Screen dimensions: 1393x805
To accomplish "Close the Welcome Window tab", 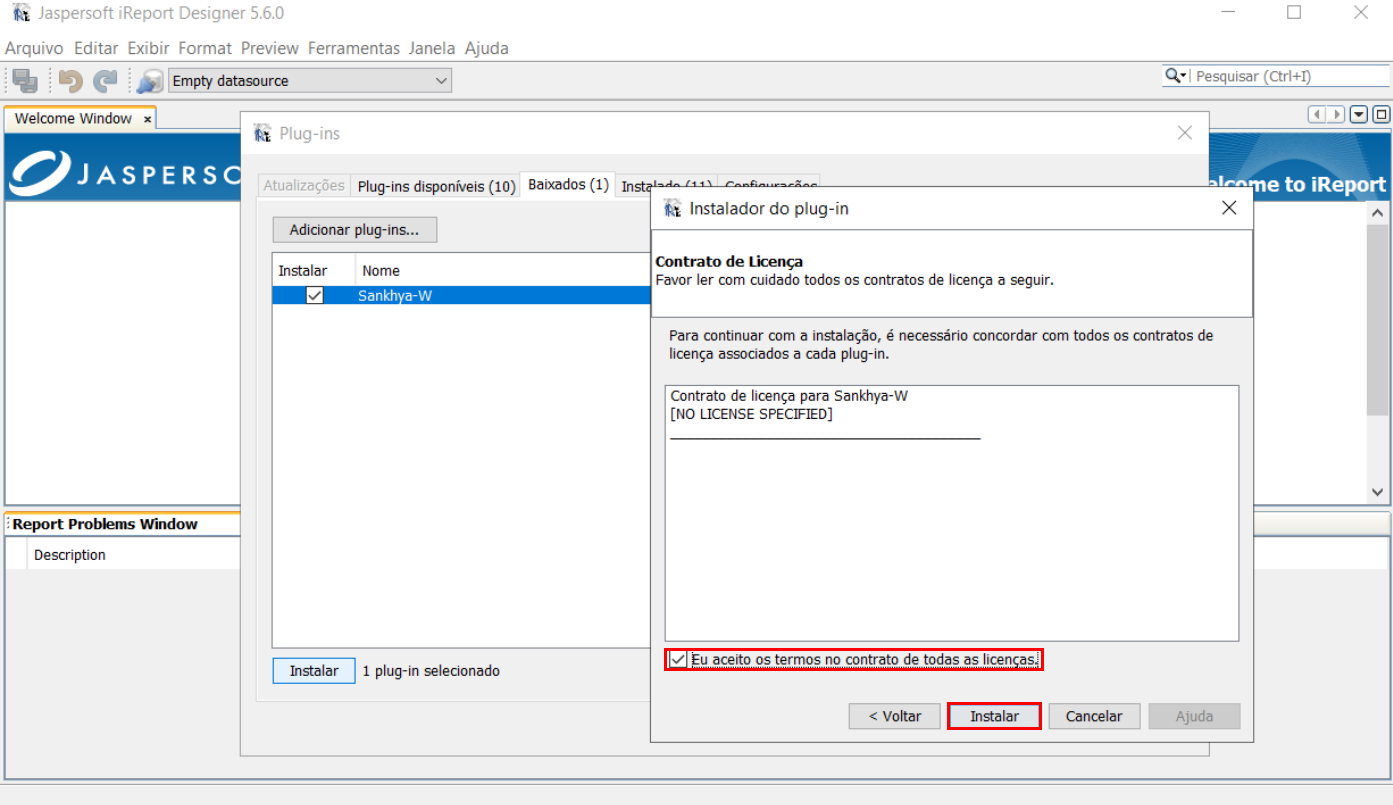I will [147, 119].
